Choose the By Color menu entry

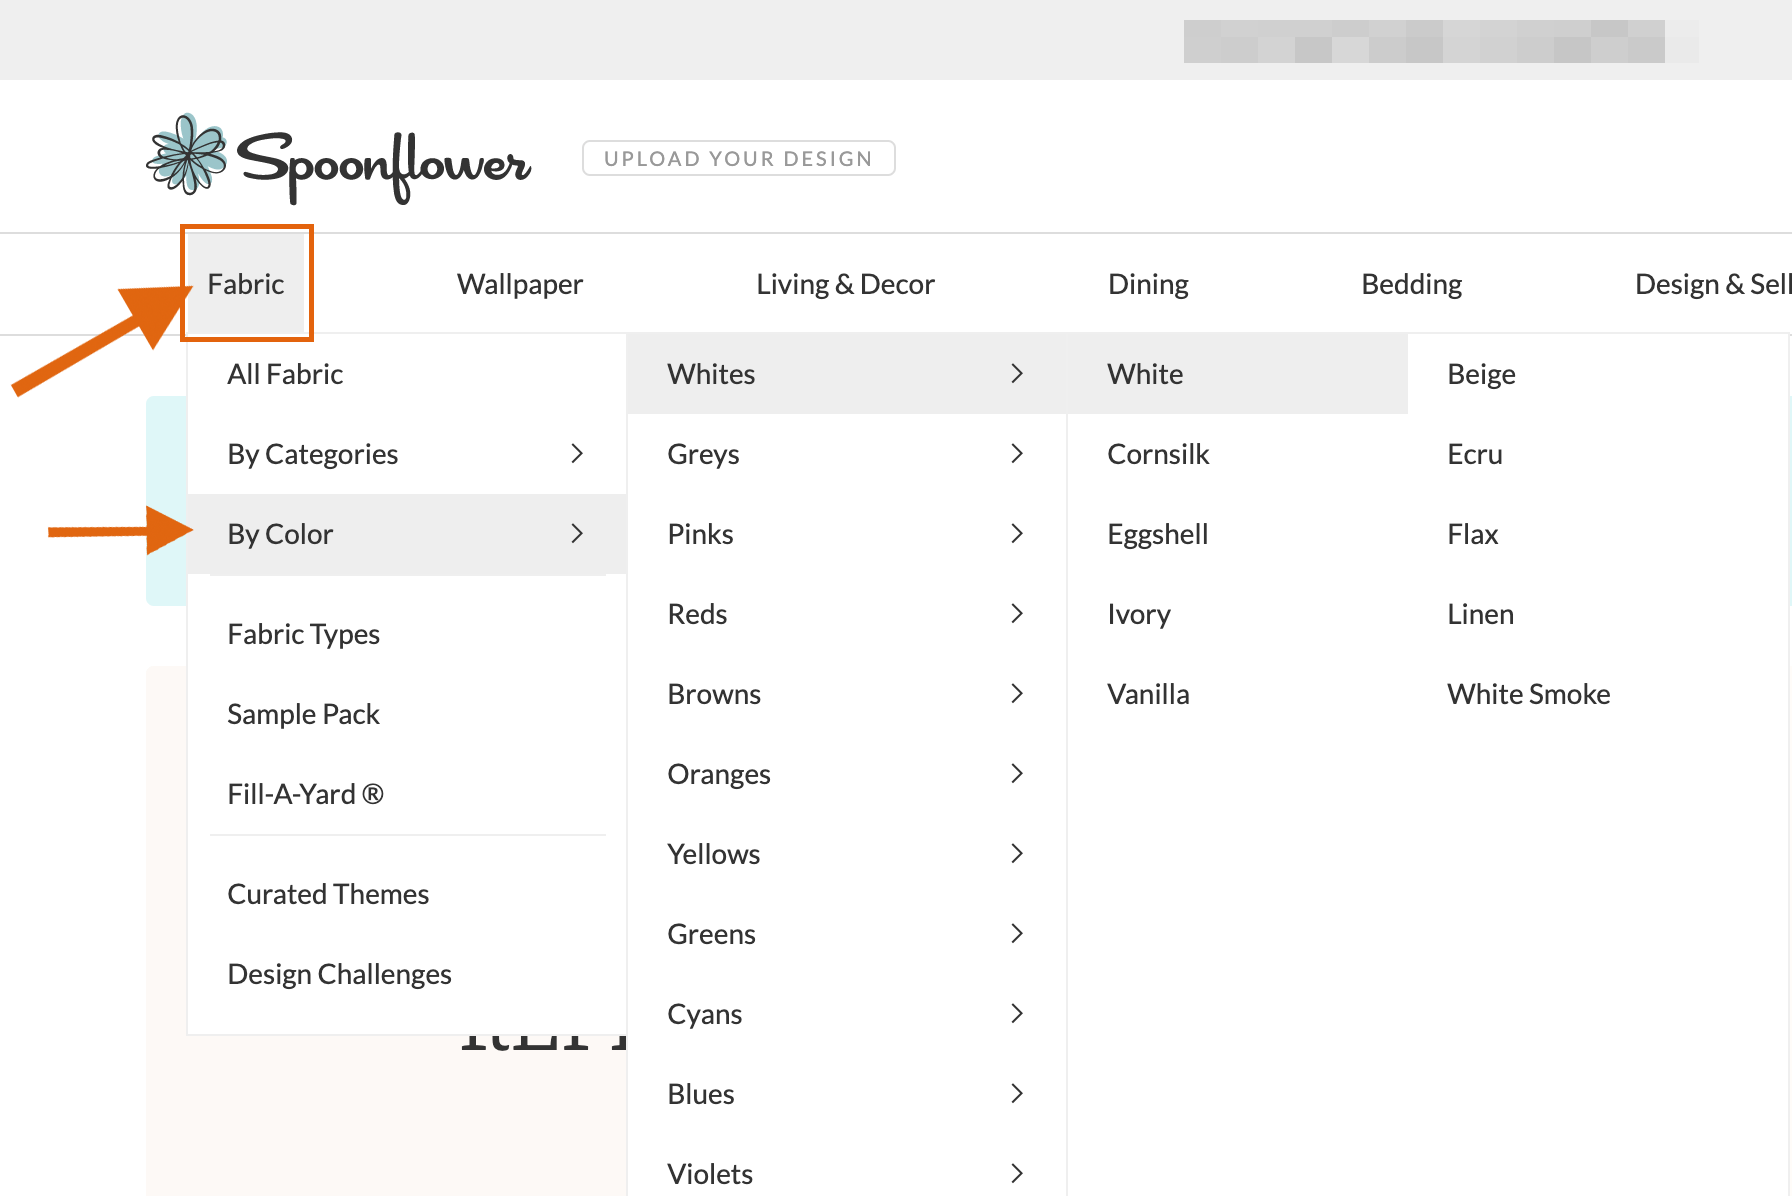(x=407, y=534)
